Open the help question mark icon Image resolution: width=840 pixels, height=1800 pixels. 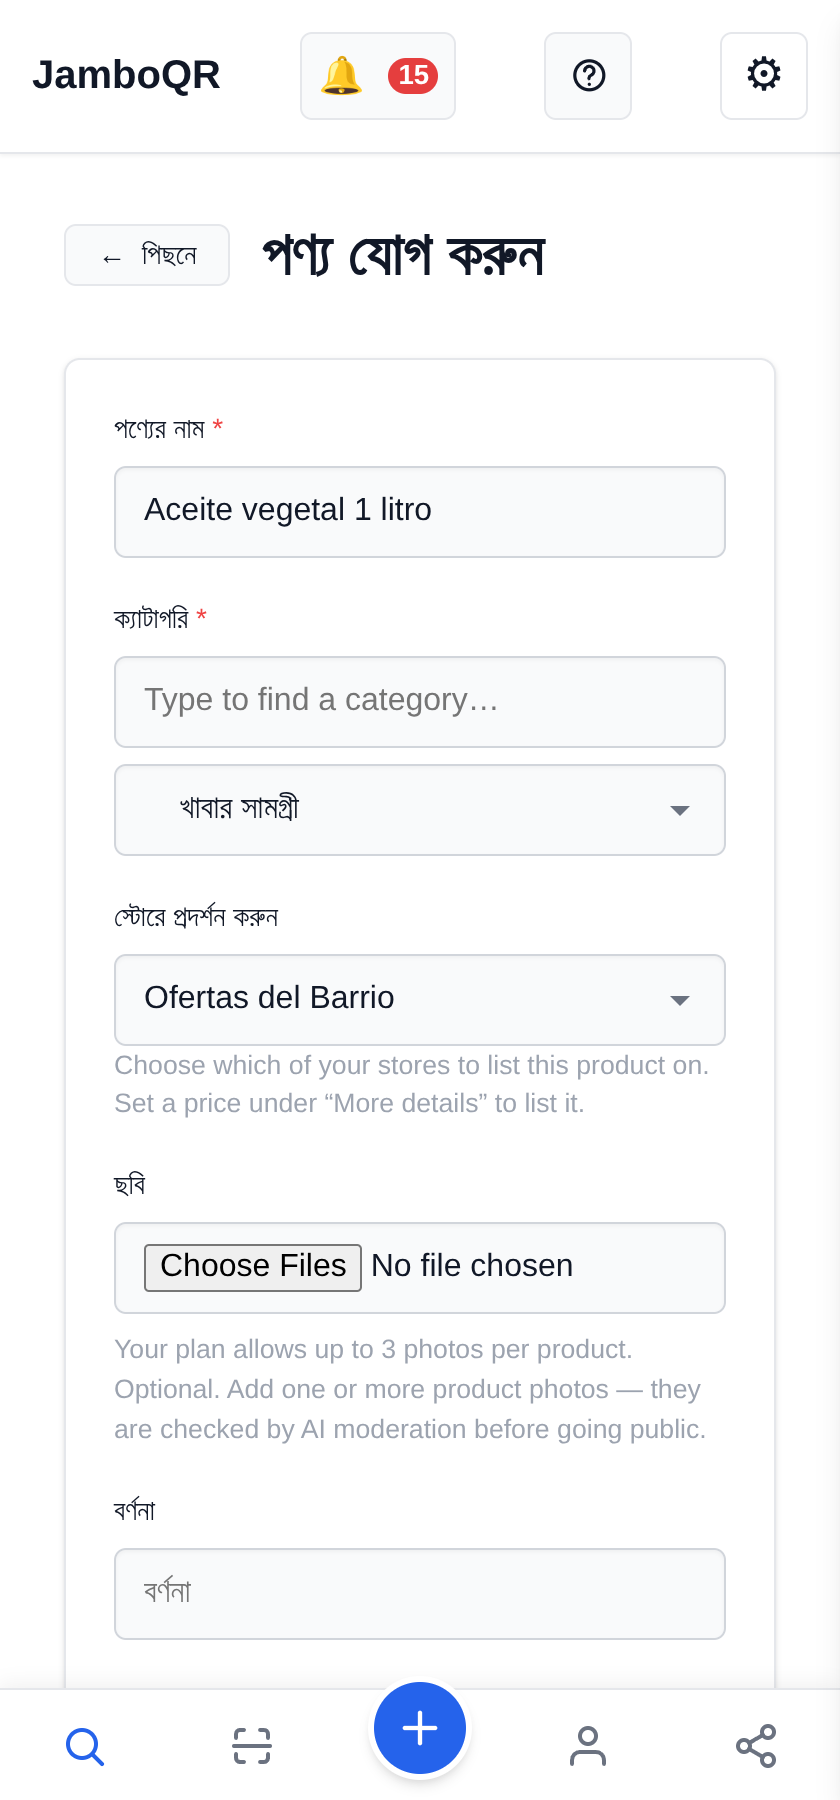pos(588,76)
